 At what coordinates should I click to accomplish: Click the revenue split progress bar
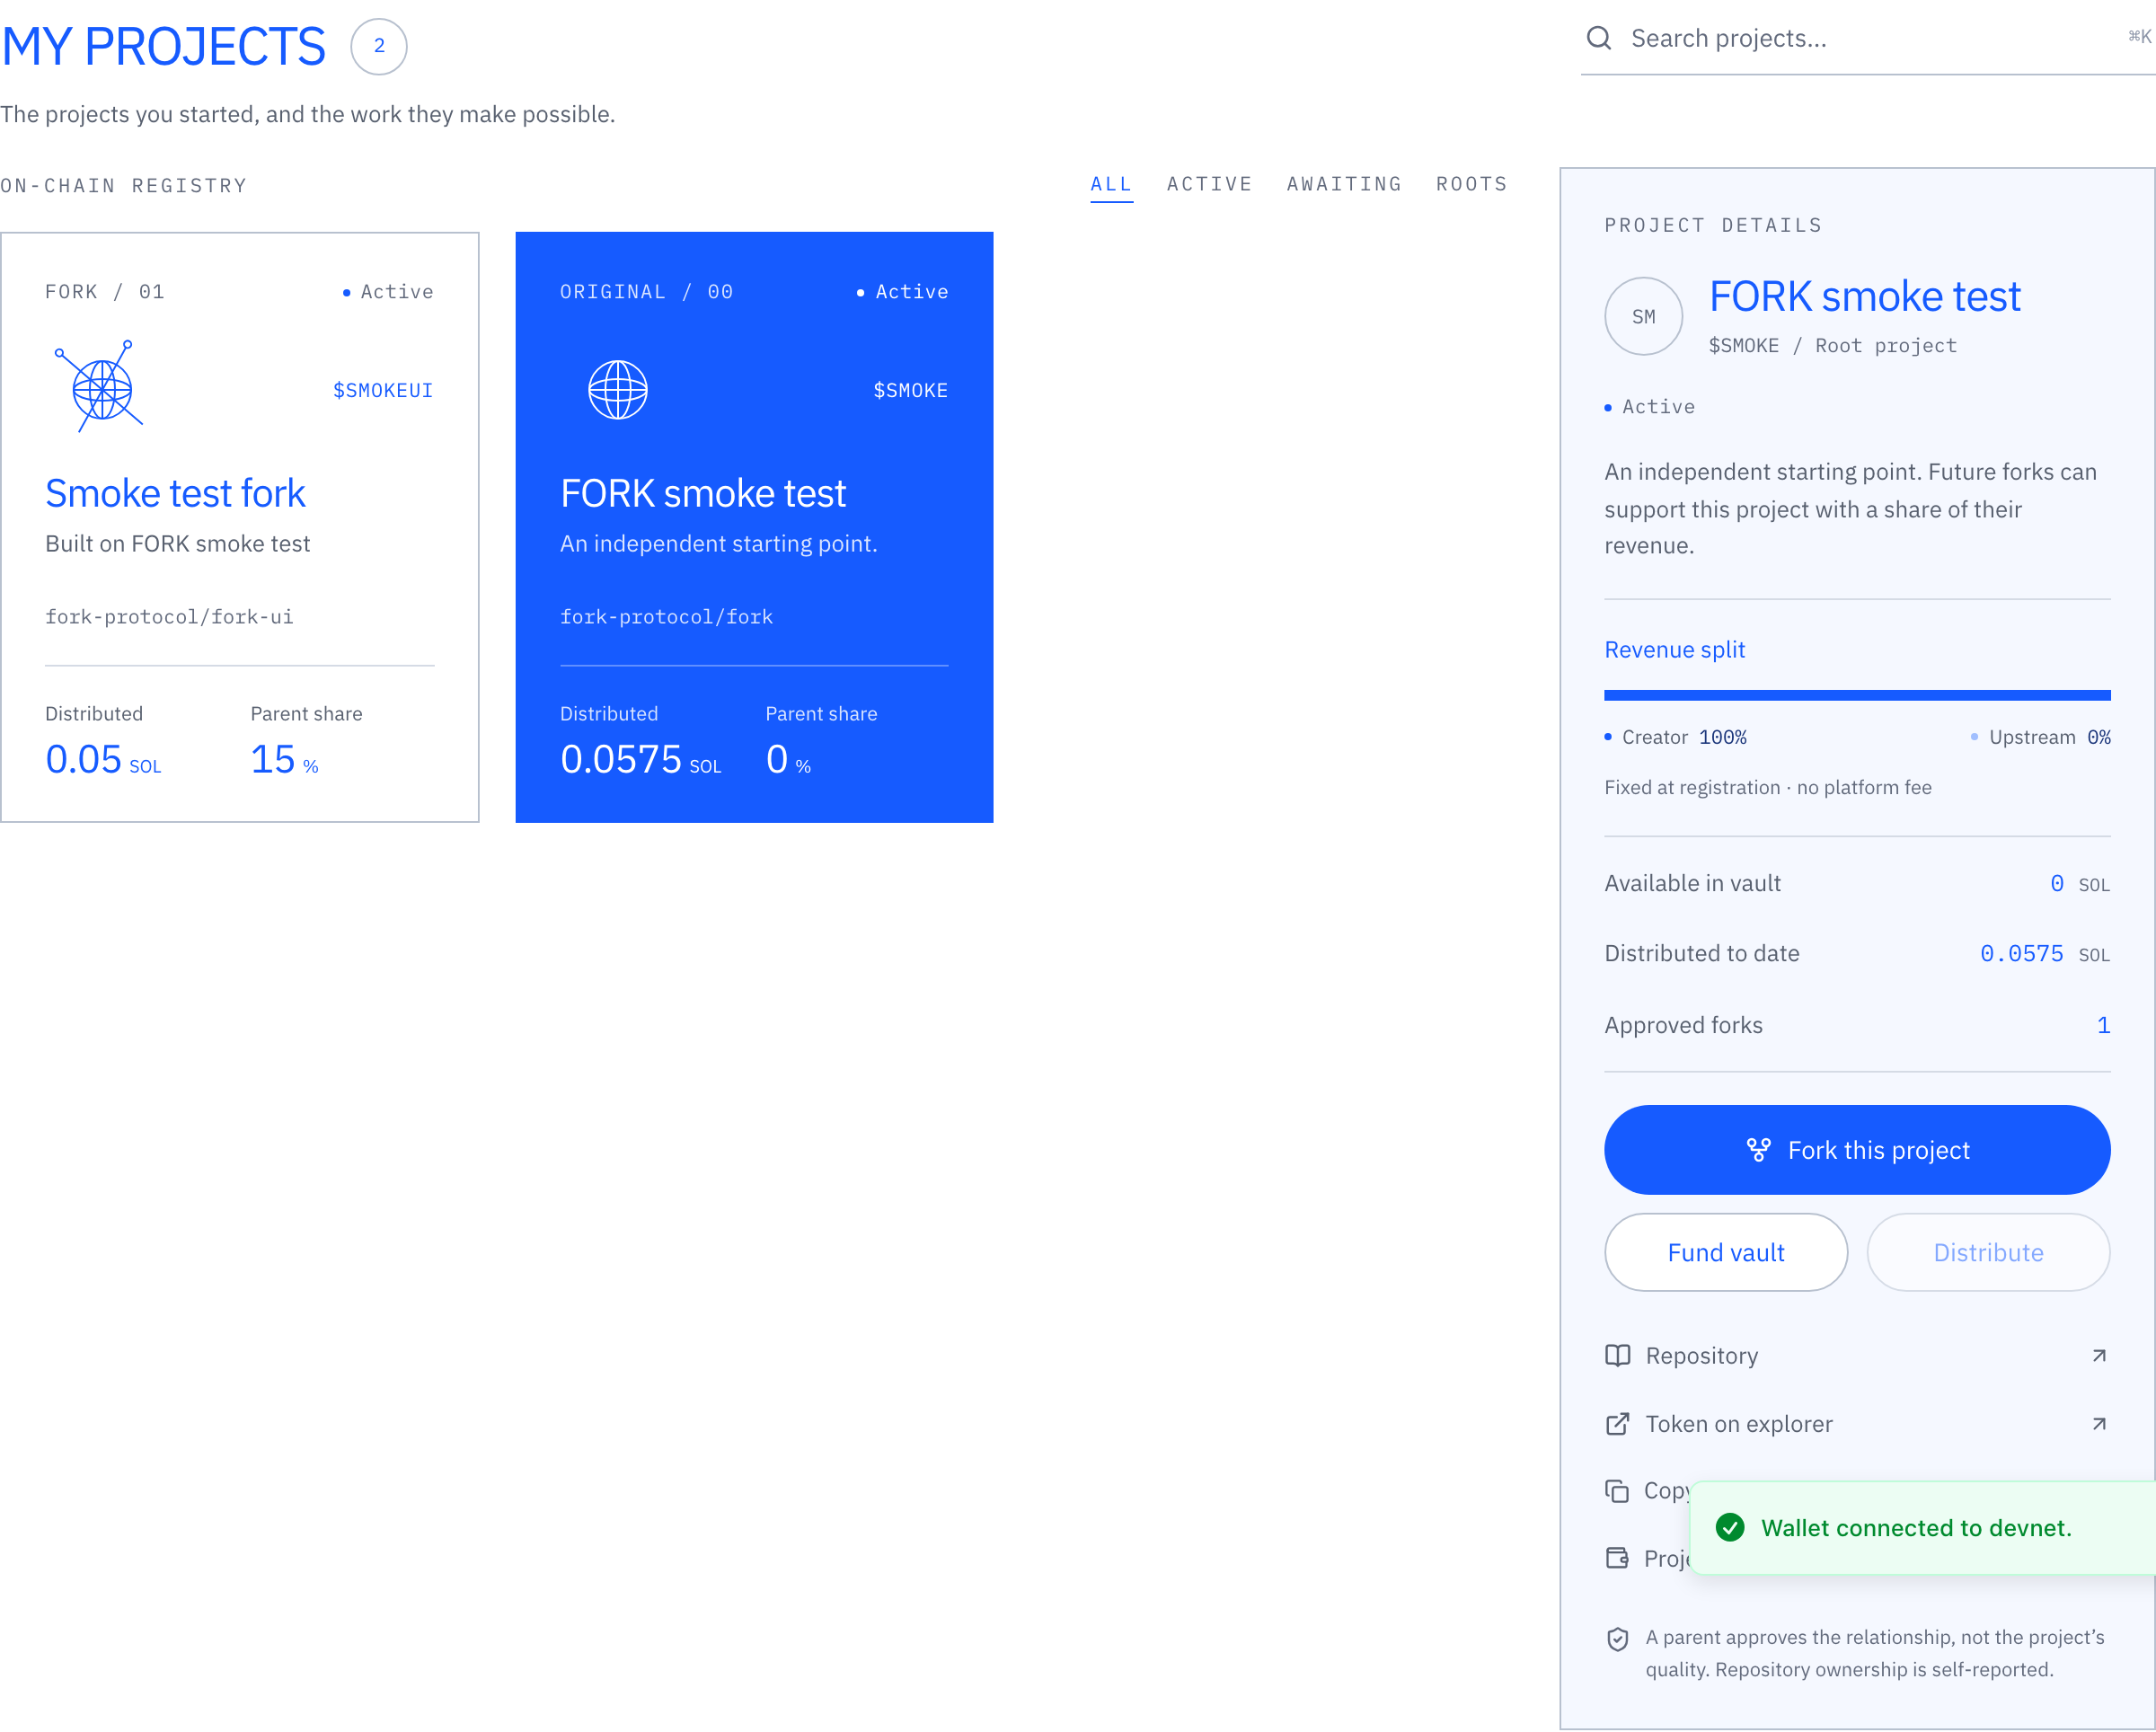[1857, 695]
